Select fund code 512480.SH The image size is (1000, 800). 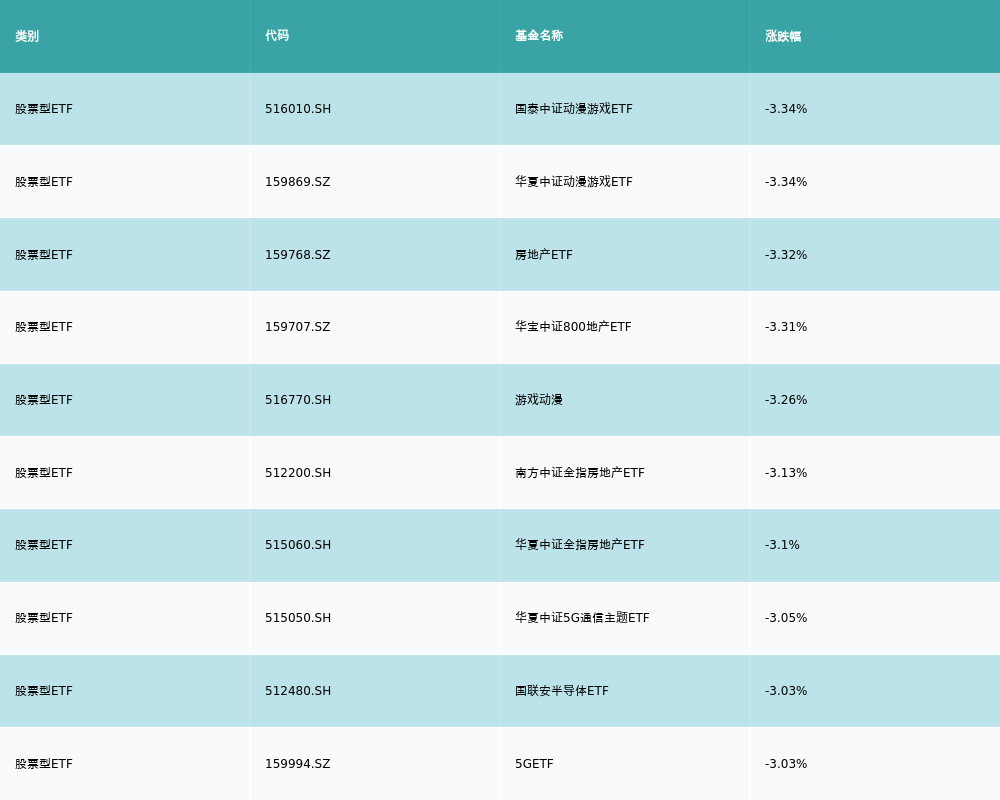[x=298, y=691]
